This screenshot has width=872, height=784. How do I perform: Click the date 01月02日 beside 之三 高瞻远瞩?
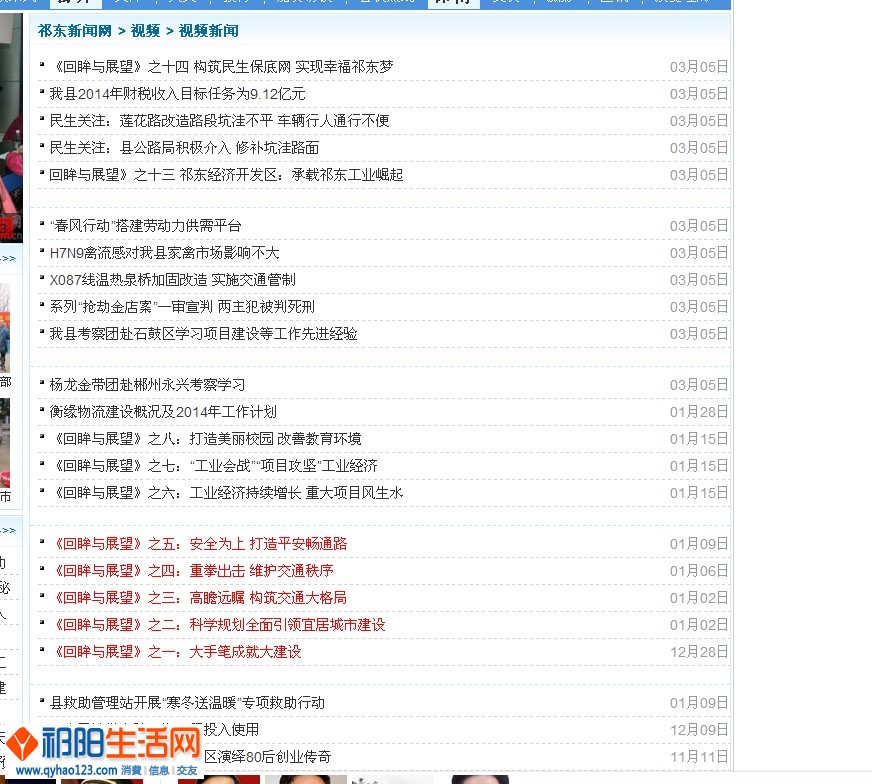click(698, 598)
